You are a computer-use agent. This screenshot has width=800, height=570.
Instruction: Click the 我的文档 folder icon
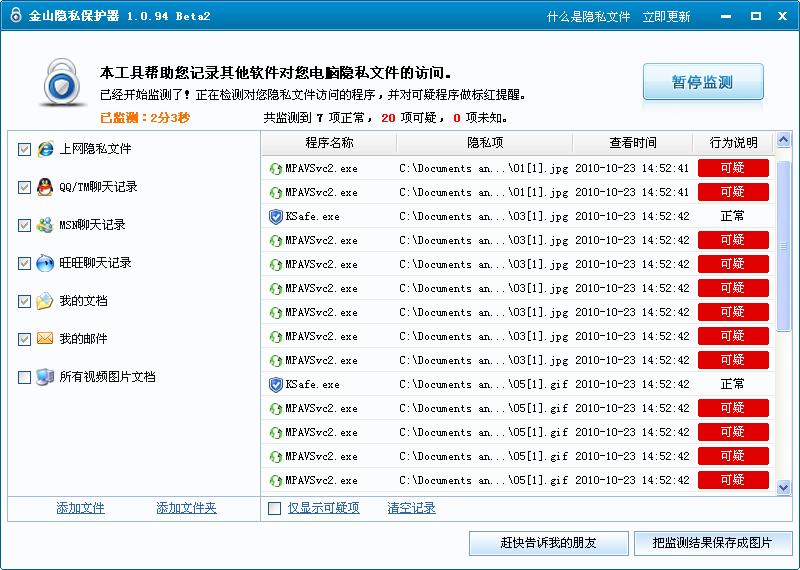[45, 301]
